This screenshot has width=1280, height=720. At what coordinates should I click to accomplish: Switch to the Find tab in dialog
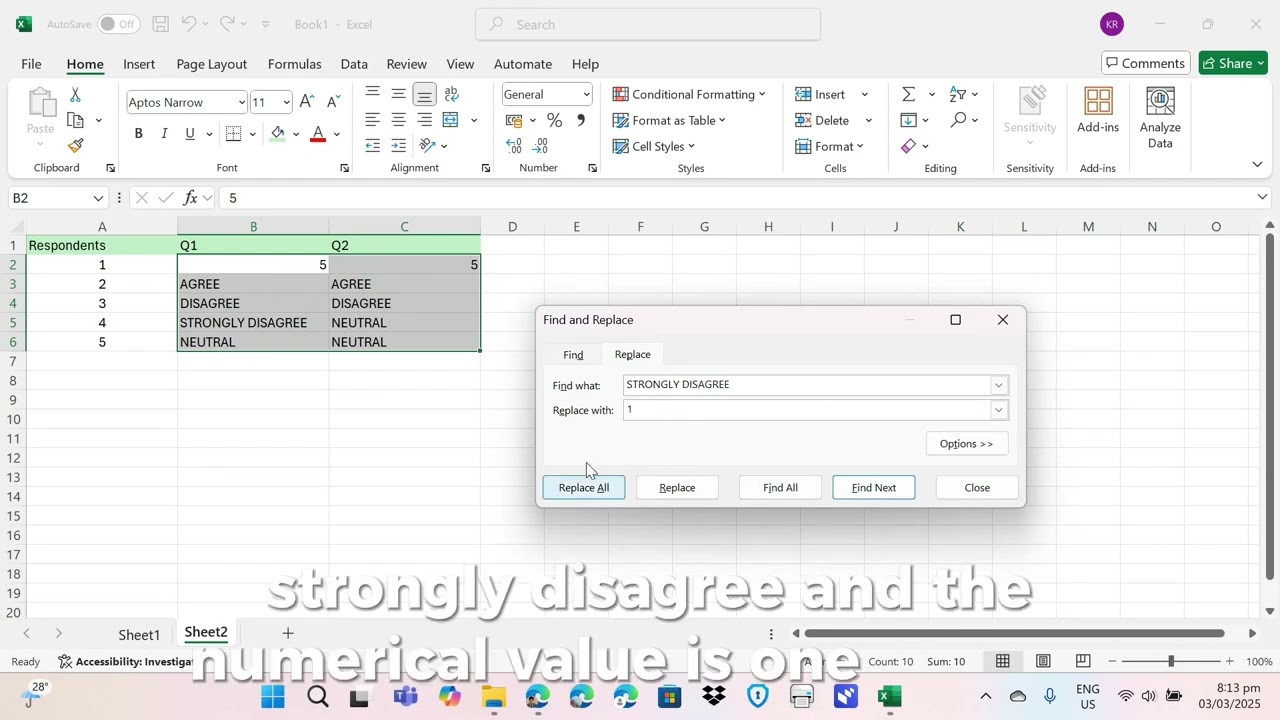pos(573,355)
